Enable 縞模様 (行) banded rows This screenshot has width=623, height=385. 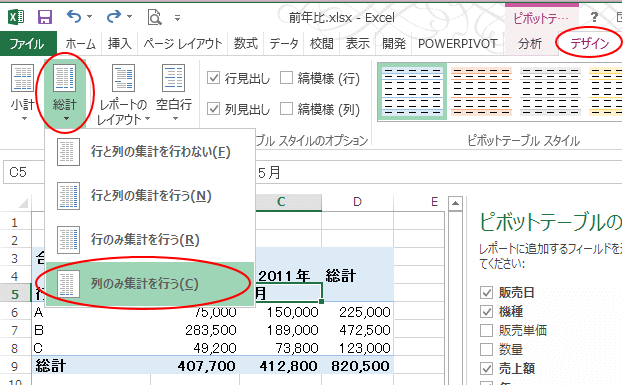tap(286, 78)
